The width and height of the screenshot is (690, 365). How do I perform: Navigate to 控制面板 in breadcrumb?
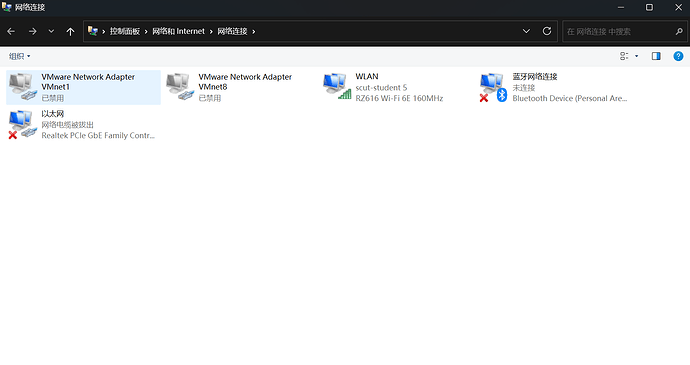(125, 31)
